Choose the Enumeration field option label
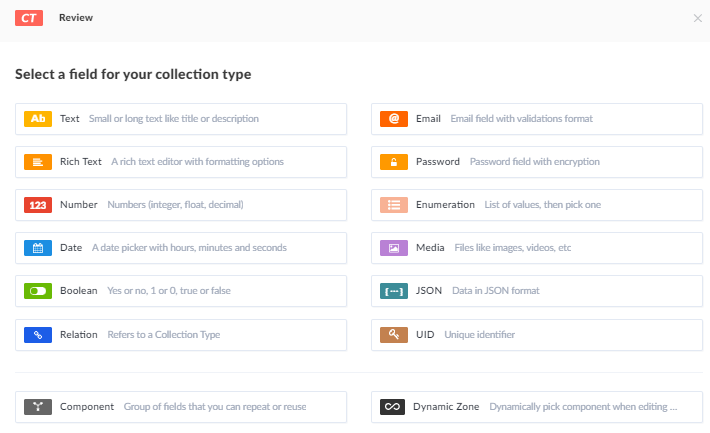 tap(445, 205)
